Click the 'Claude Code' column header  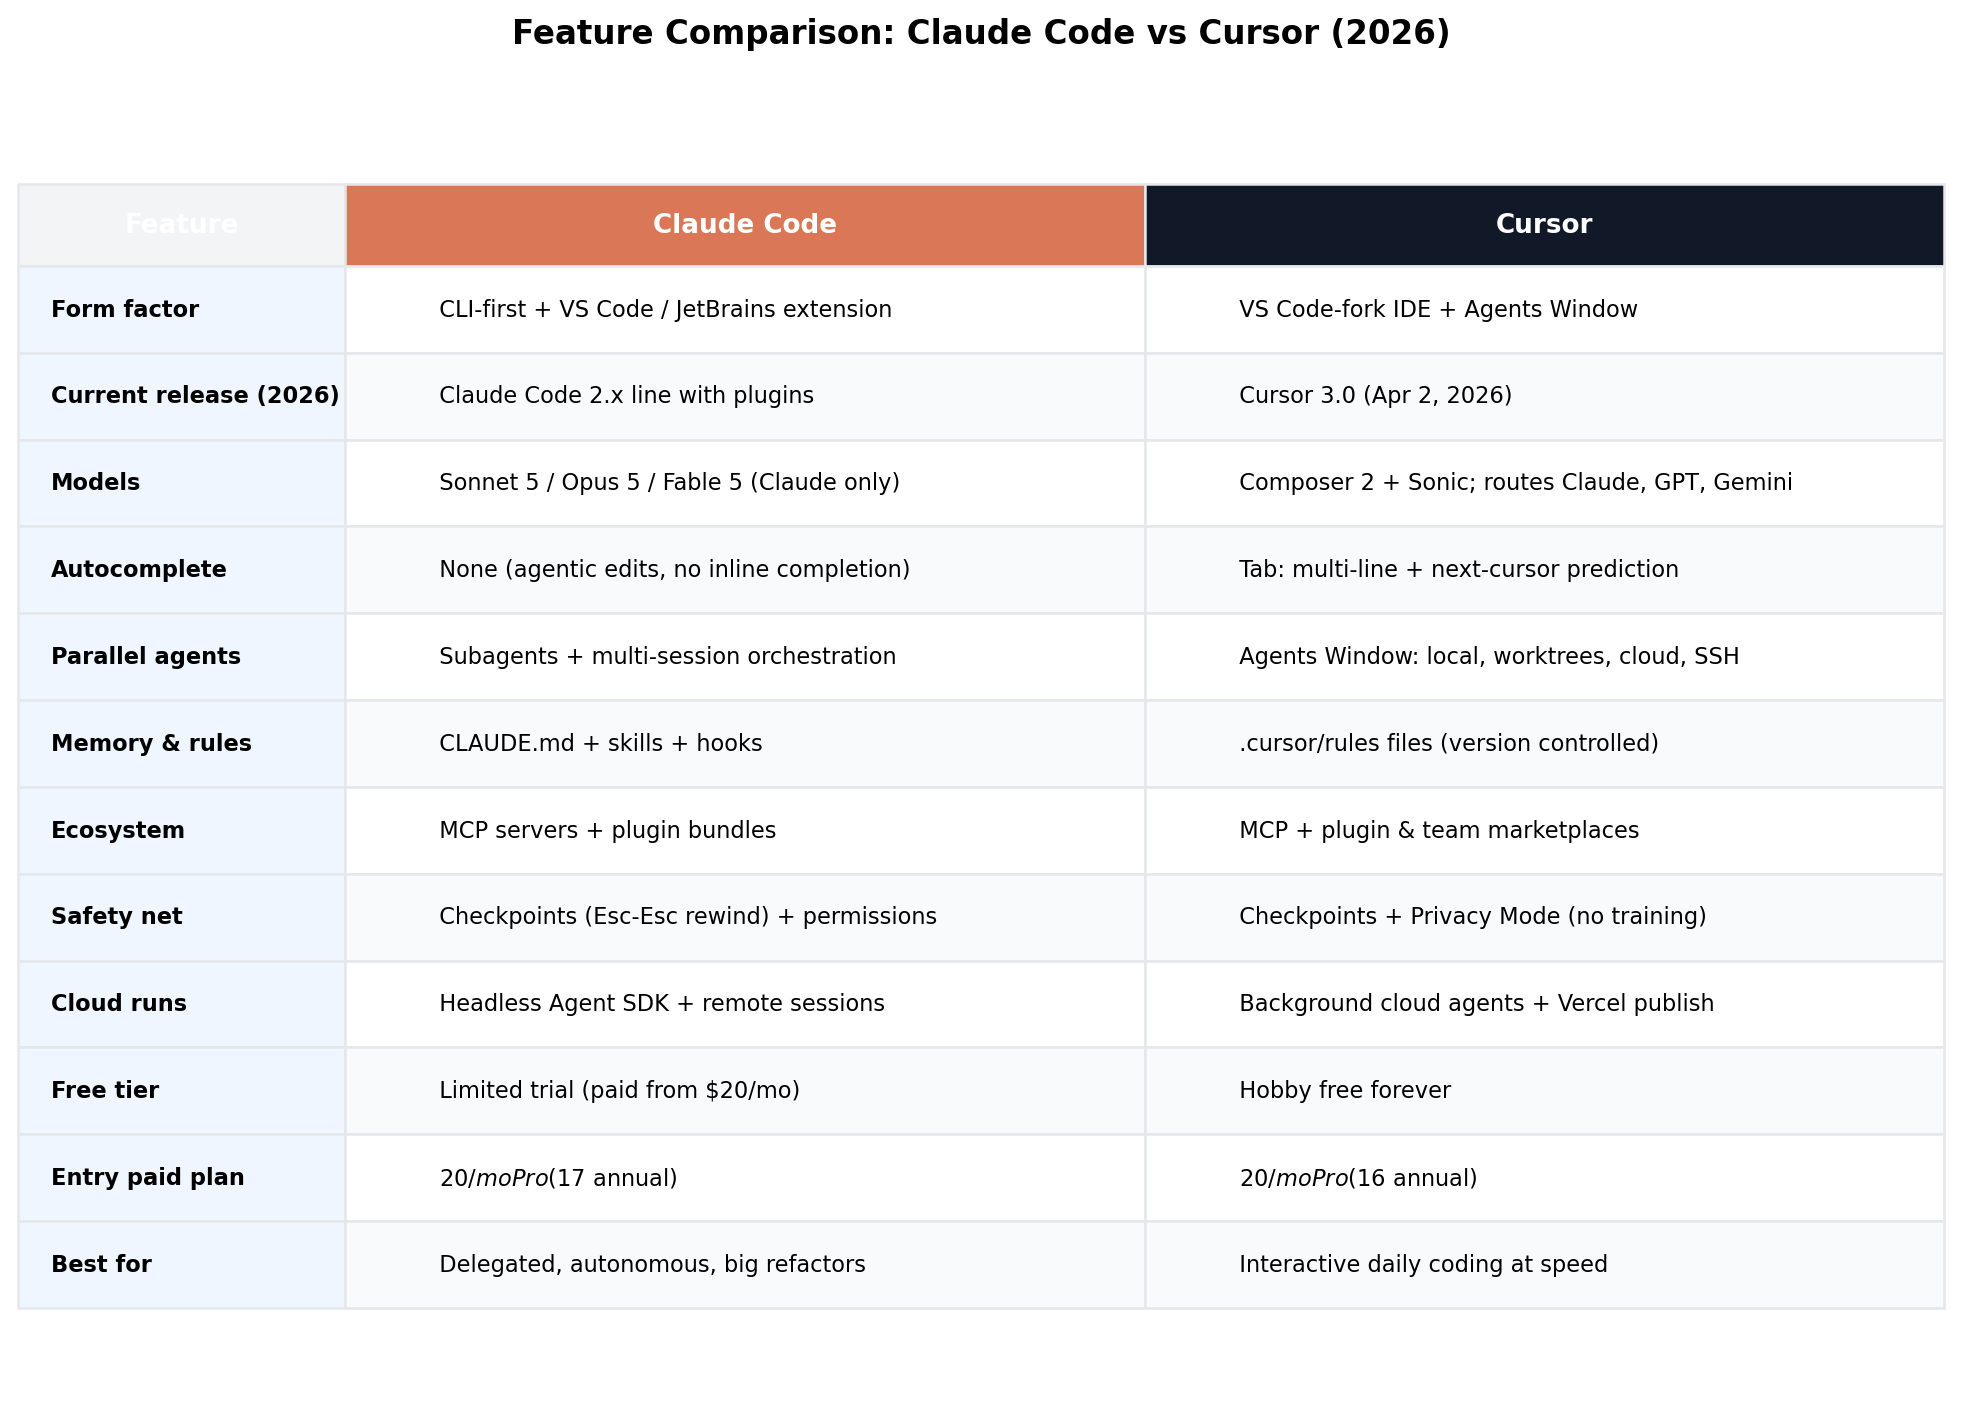click(x=745, y=225)
